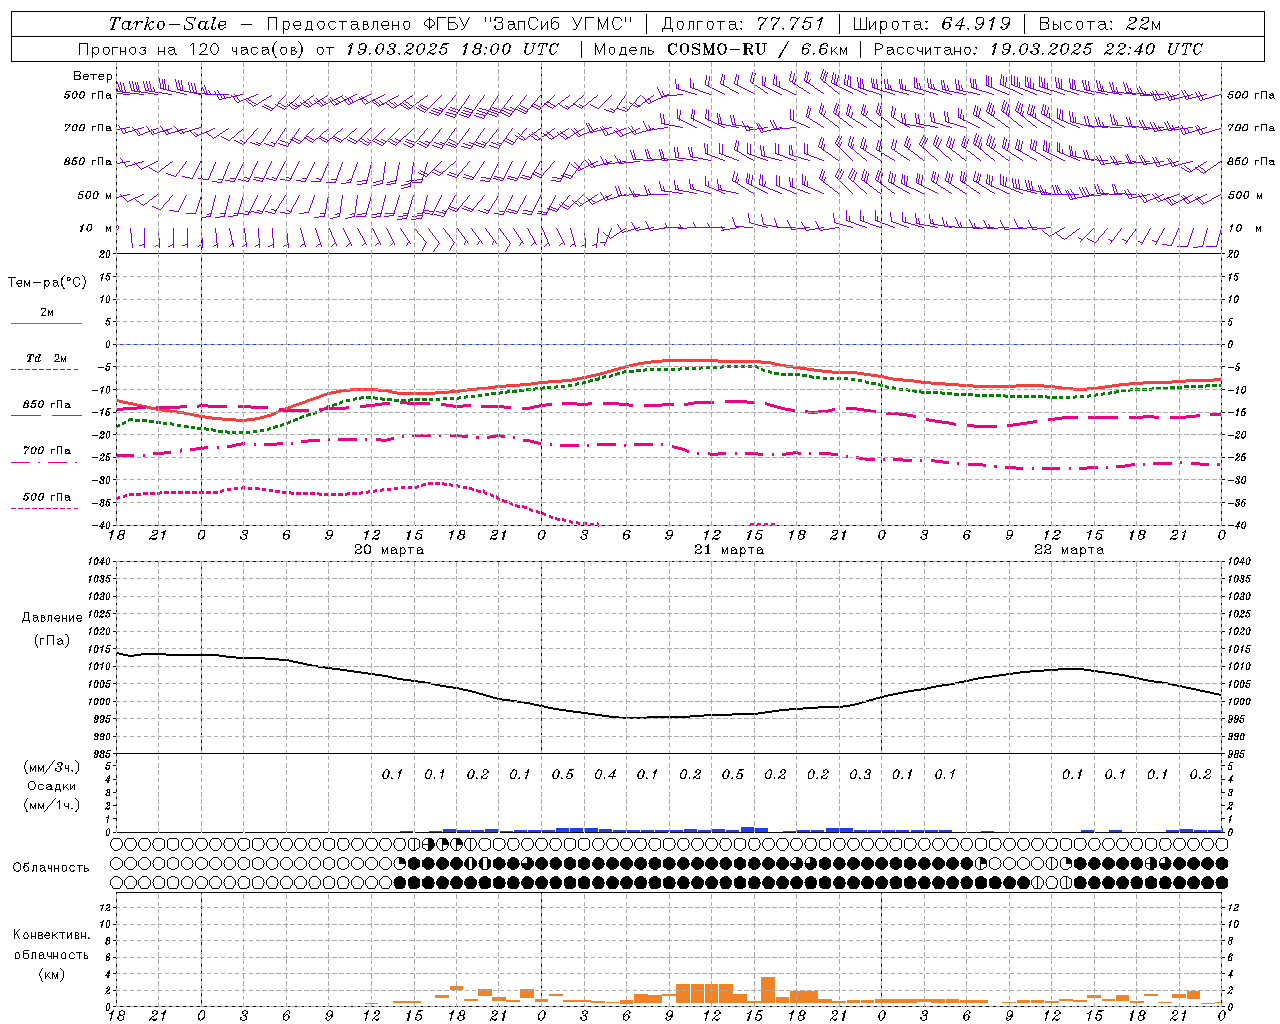Select the 'Высота: 22м' elevation text
The width and height of the screenshot is (1280, 1024).
pyautogui.click(x=1100, y=24)
